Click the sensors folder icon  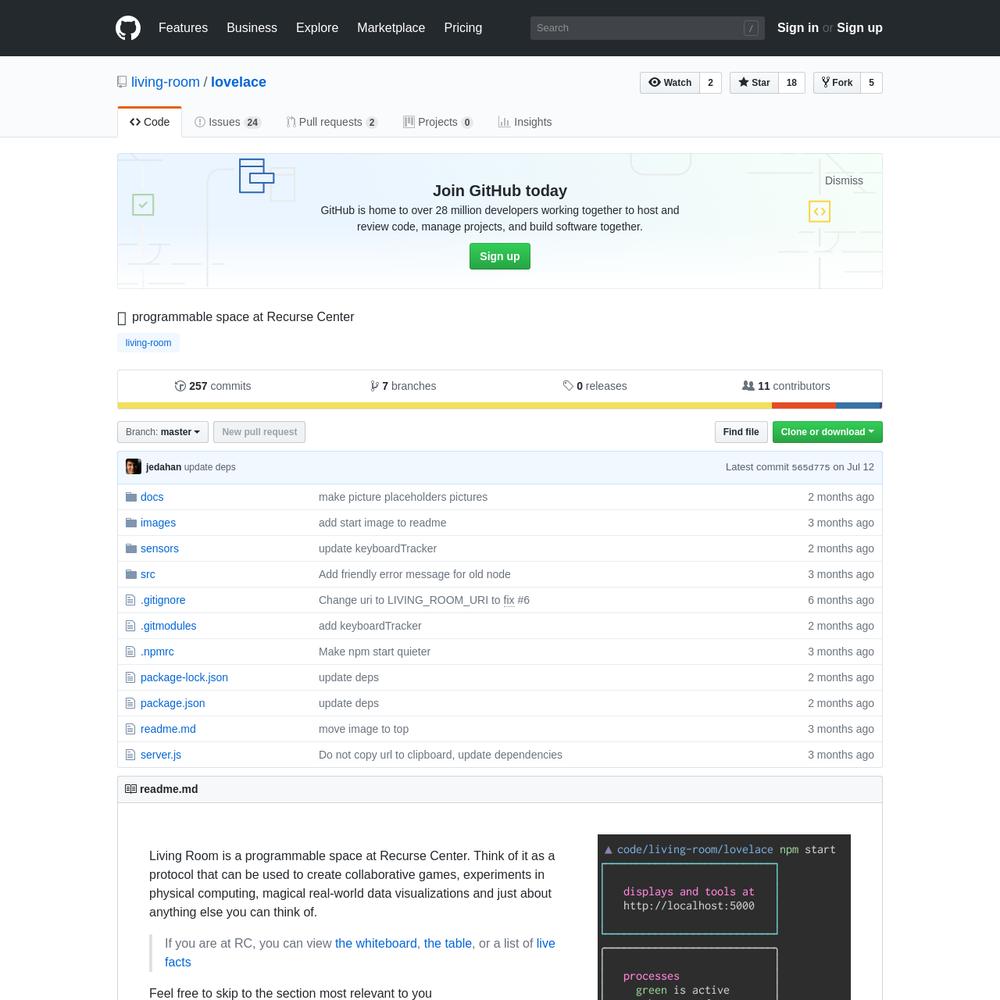click(131, 548)
